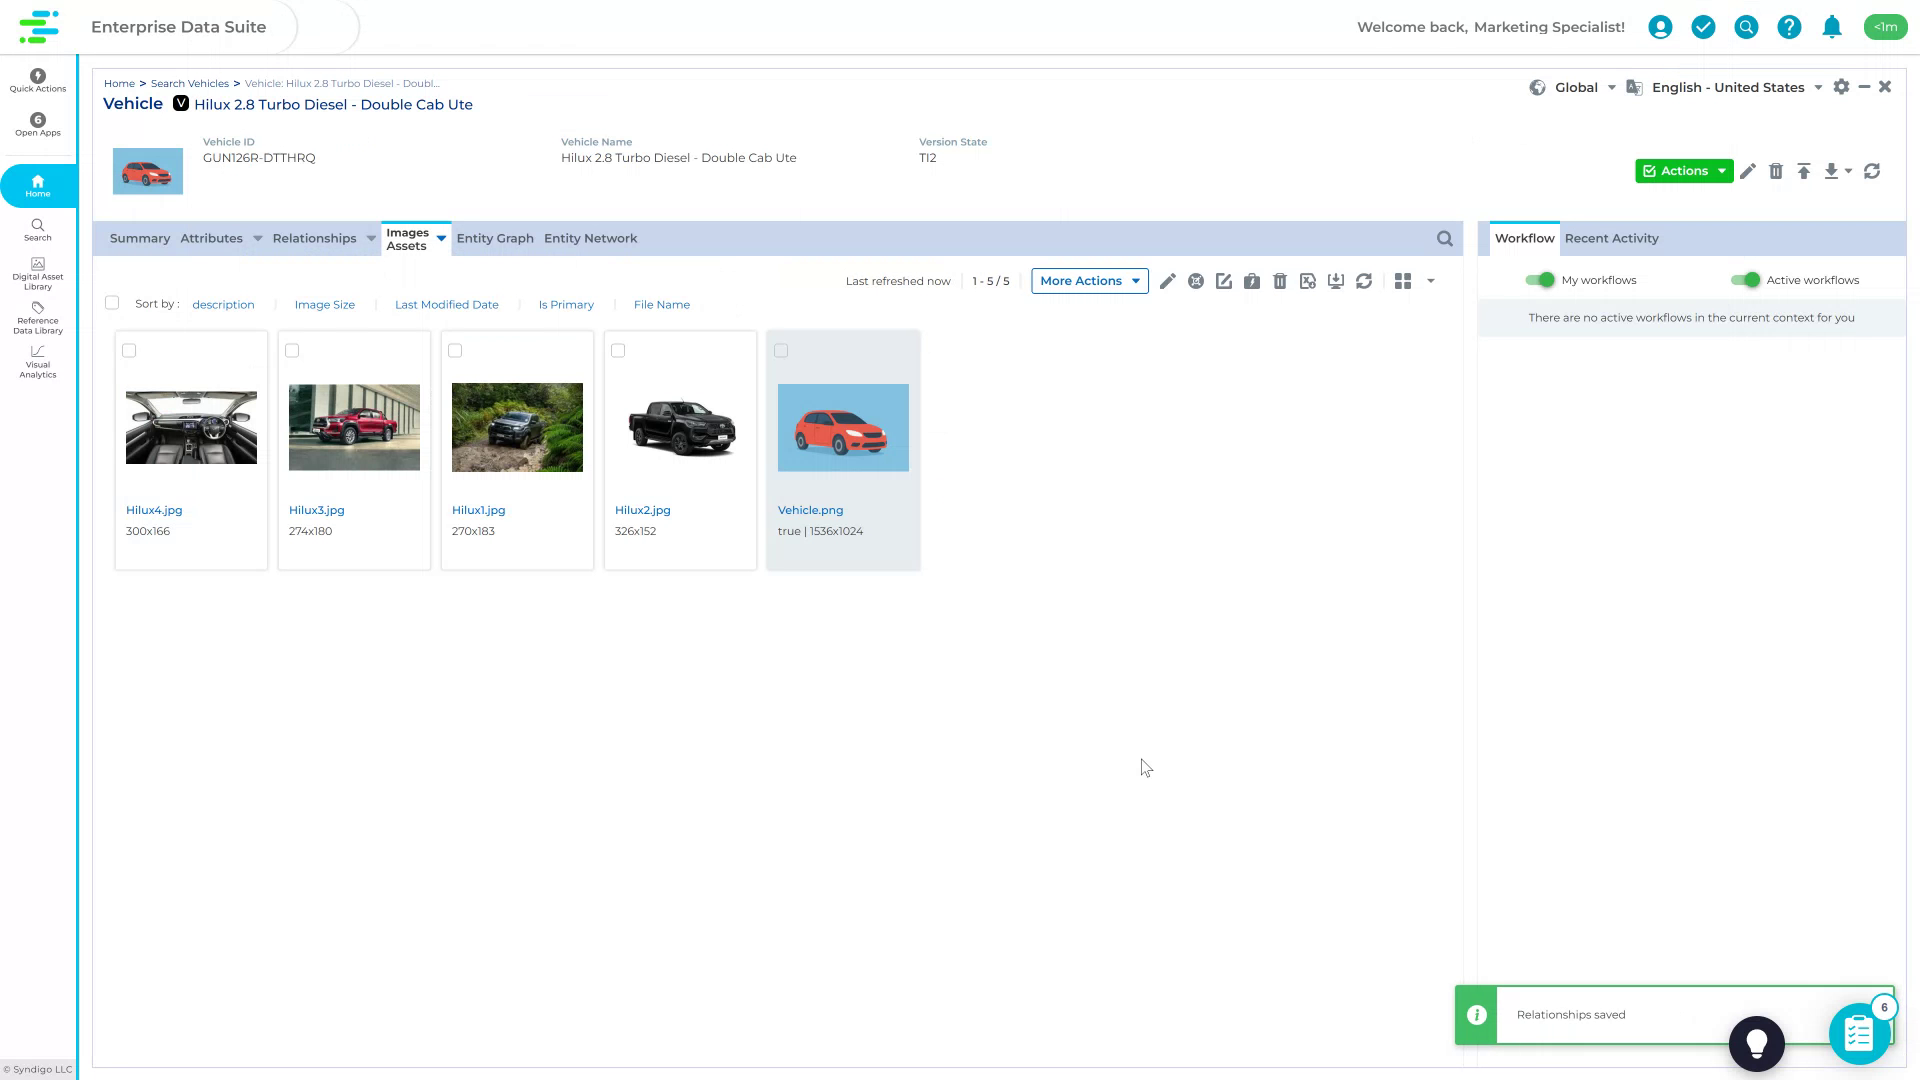Select the checkbox on Hilux4.jpg card

click(129, 350)
